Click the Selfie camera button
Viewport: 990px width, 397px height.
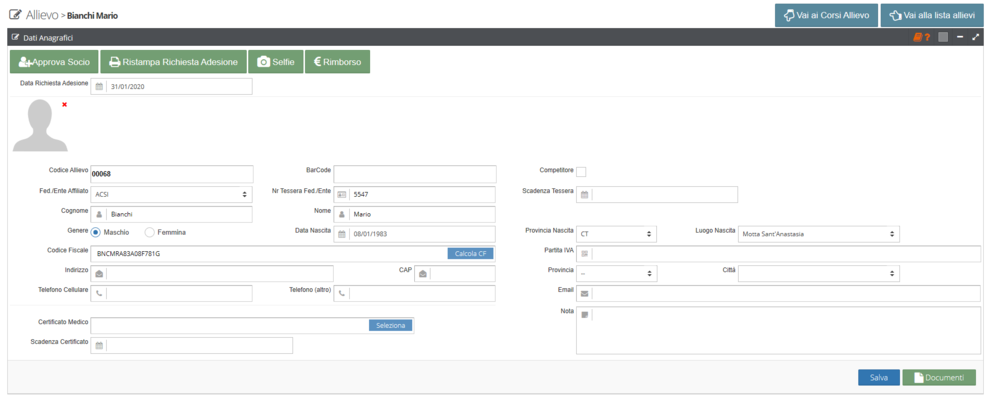(x=276, y=62)
